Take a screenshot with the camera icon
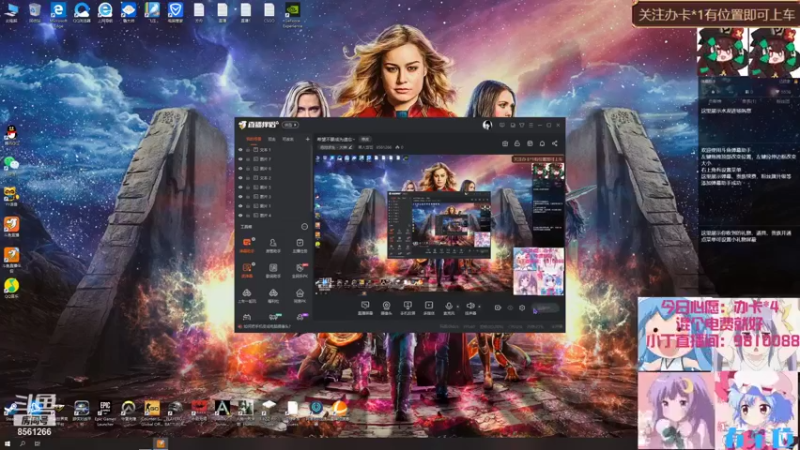This screenshot has height=450, width=800. [505, 143]
